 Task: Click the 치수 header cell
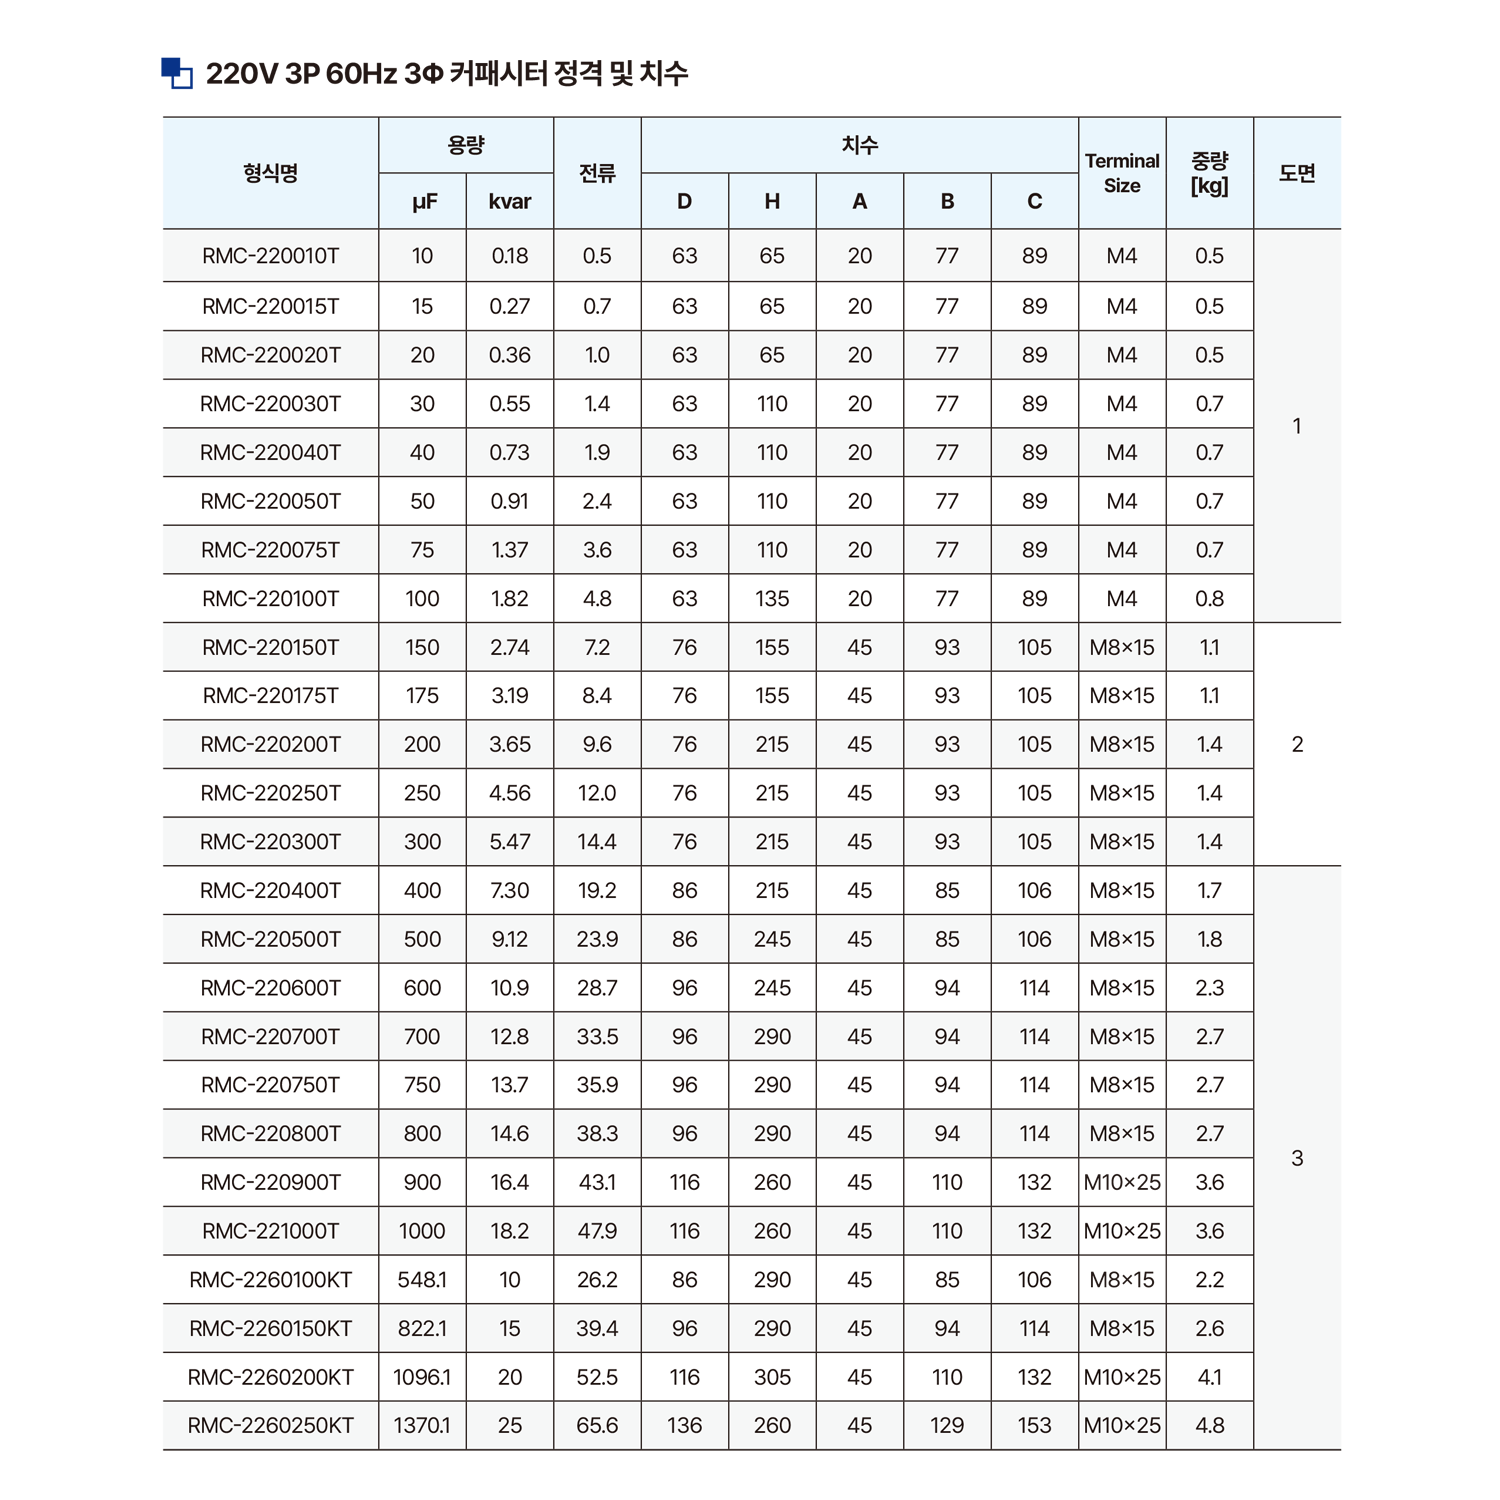pyautogui.click(x=860, y=145)
